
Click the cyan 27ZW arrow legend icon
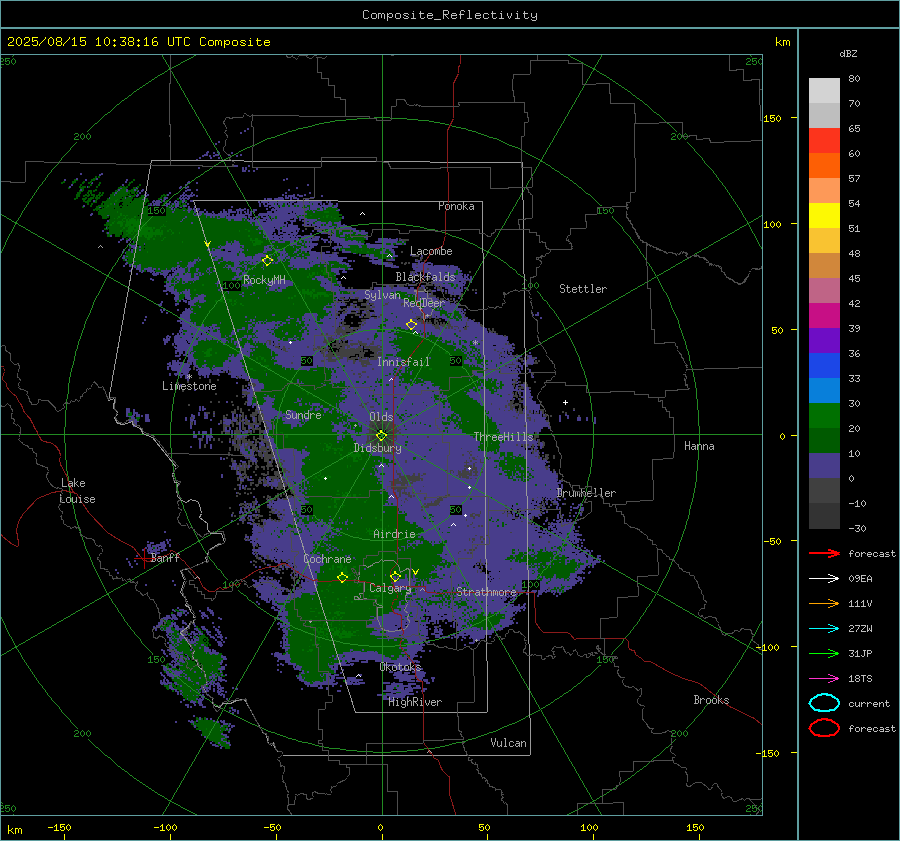tap(824, 629)
